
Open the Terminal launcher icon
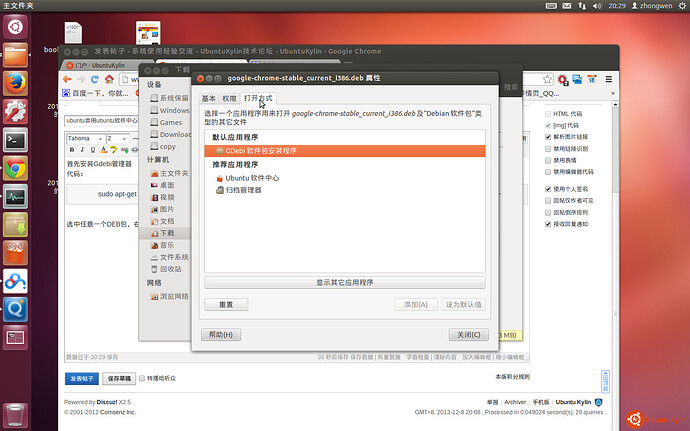tap(15, 140)
